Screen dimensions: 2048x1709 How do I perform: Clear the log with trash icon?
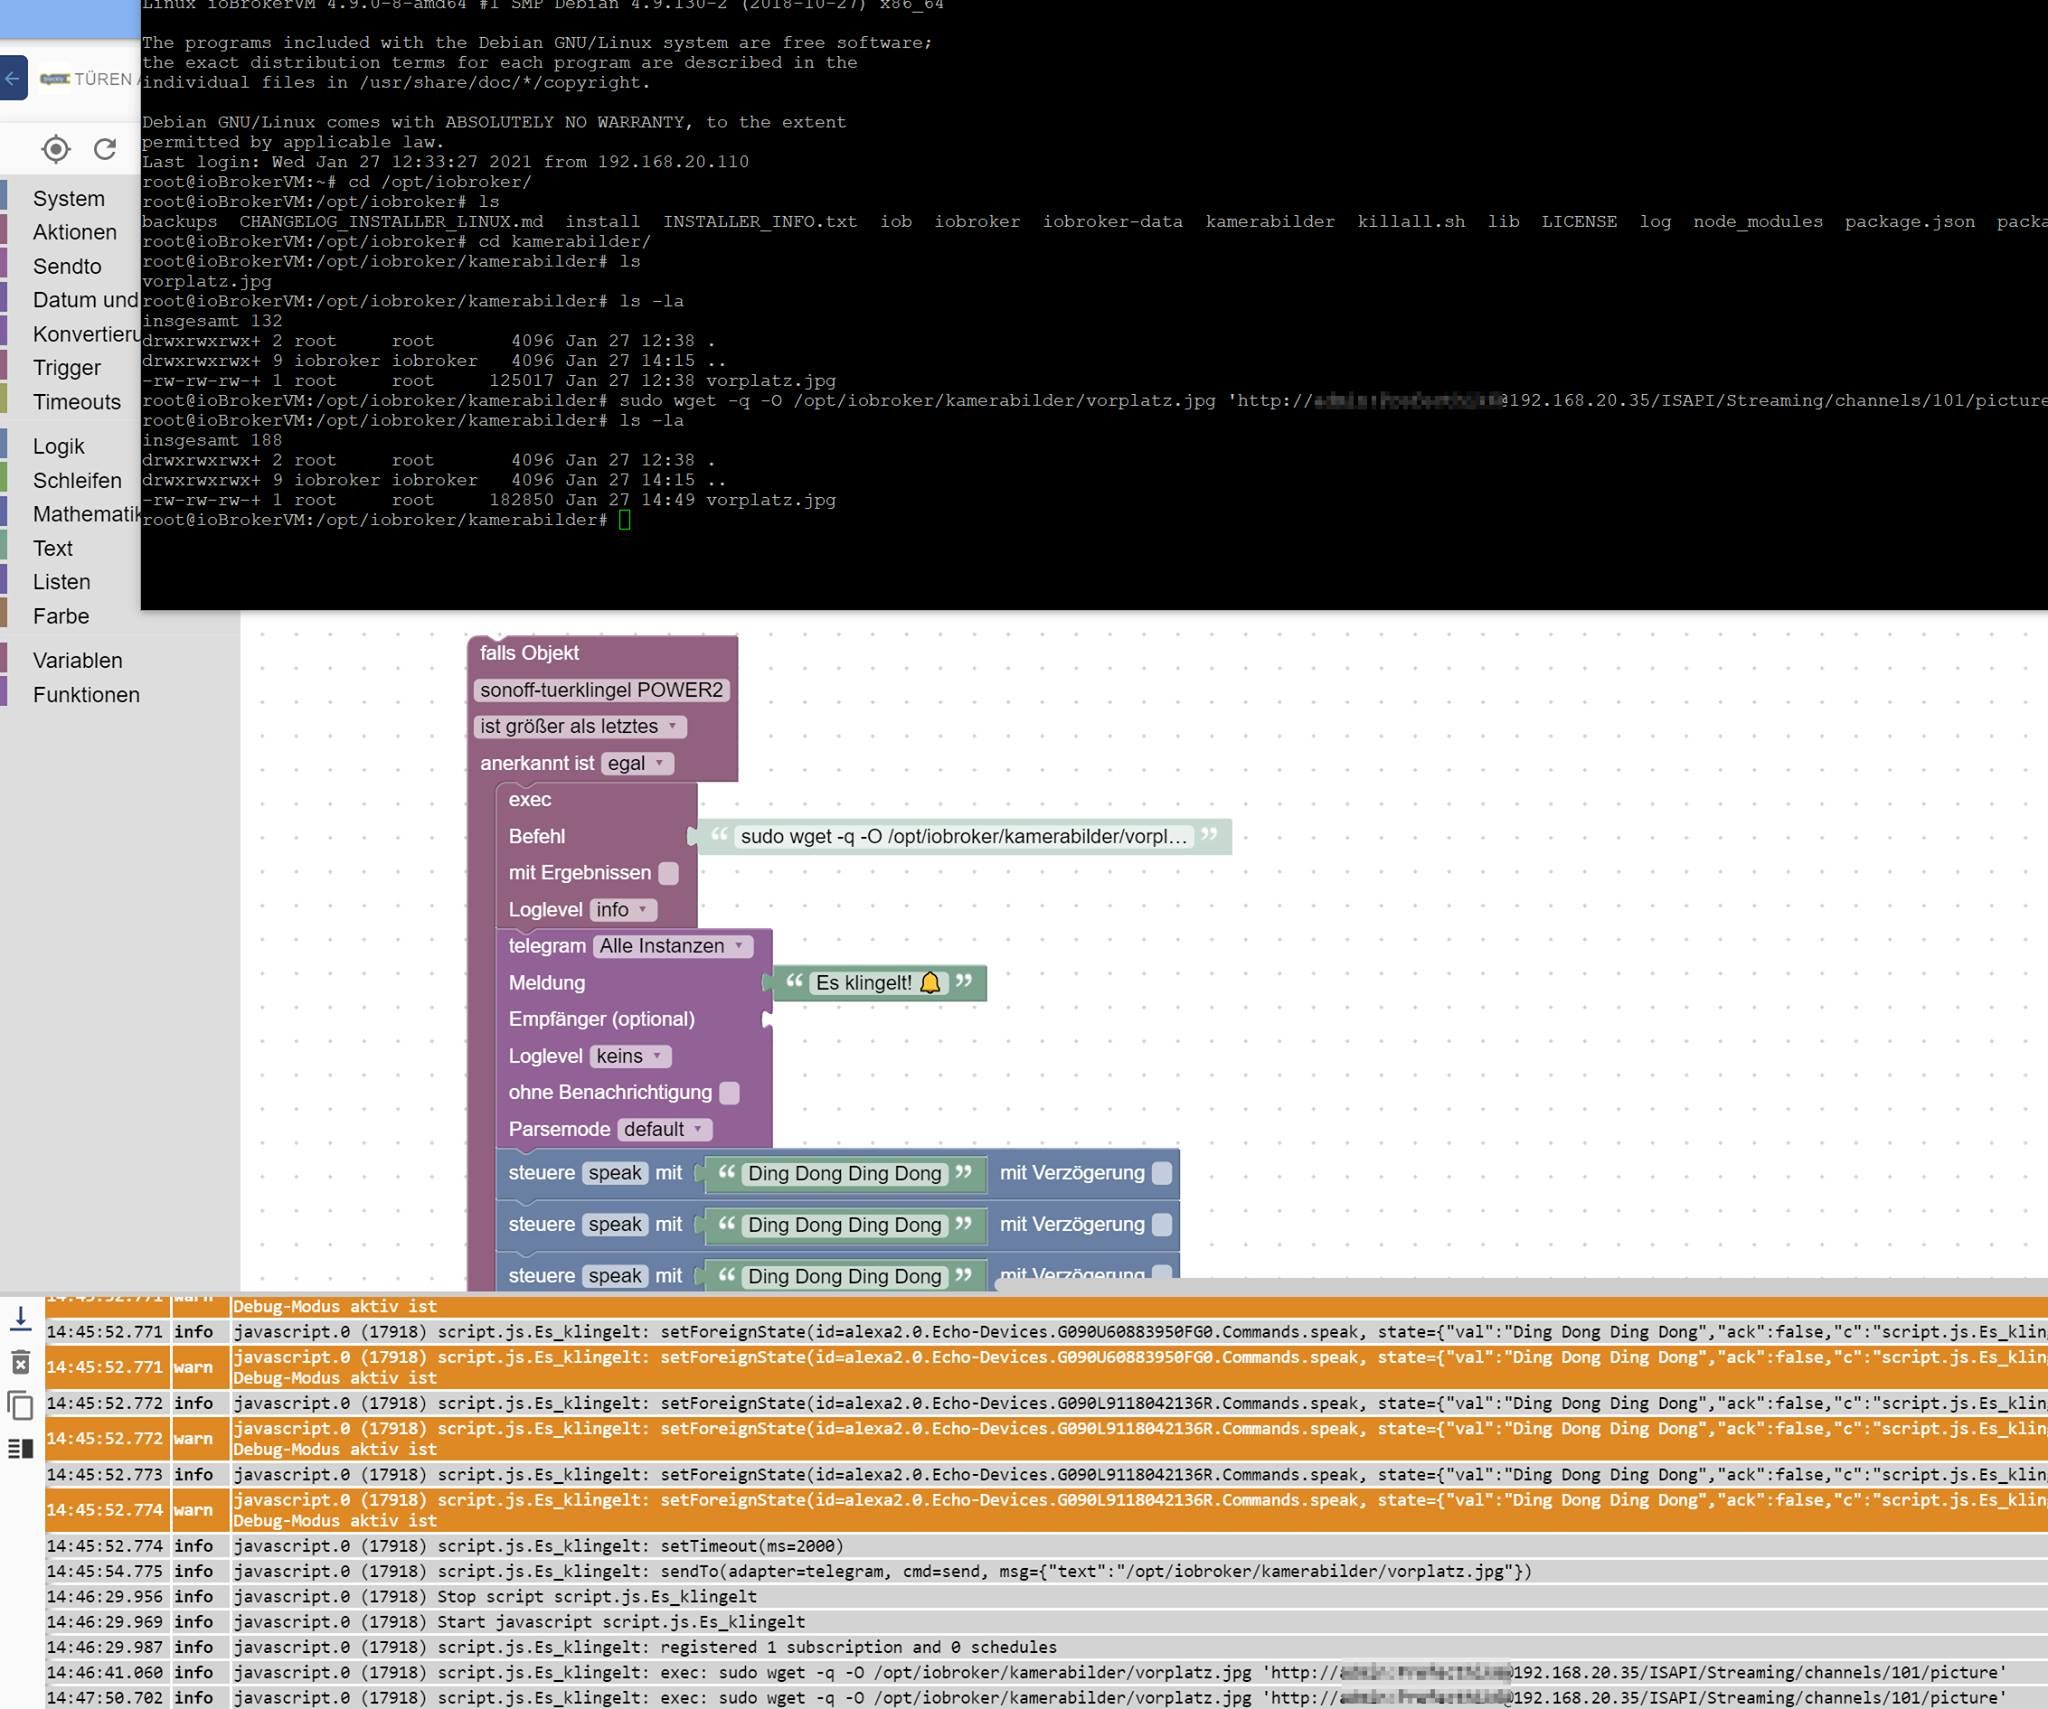point(20,1362)
